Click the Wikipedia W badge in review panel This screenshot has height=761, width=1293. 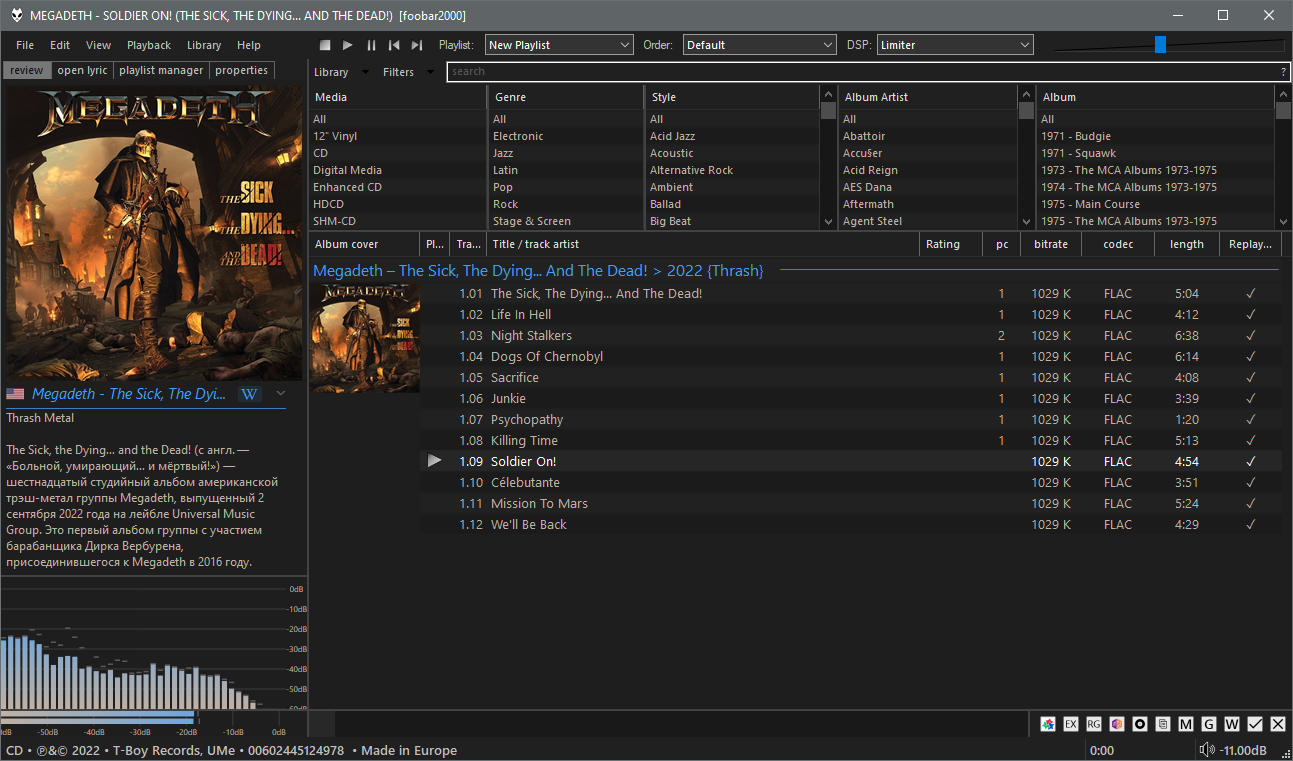click(250, 394)
